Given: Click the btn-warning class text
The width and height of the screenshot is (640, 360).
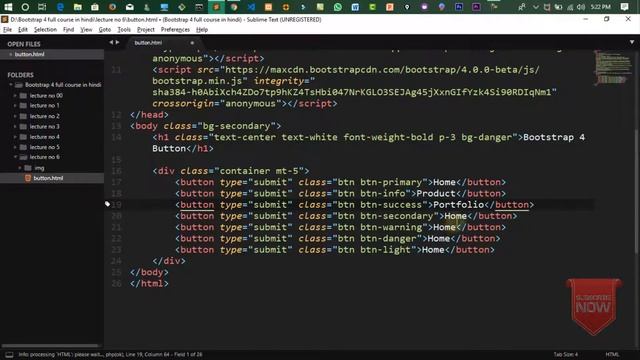Looking at the screenshot, I should tap(391, 227).
